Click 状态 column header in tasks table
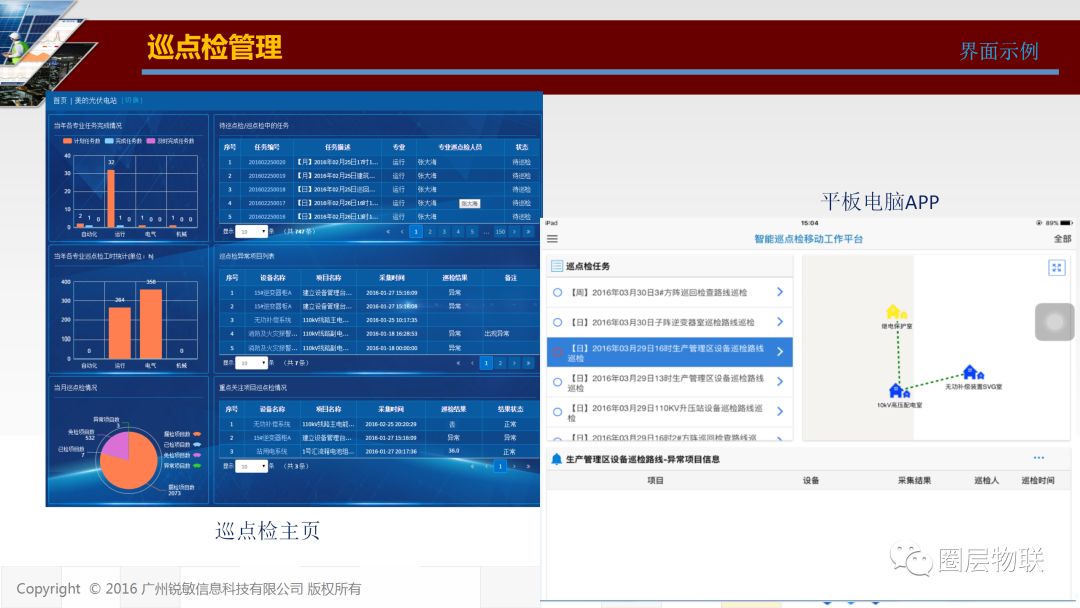 (521, 147)
